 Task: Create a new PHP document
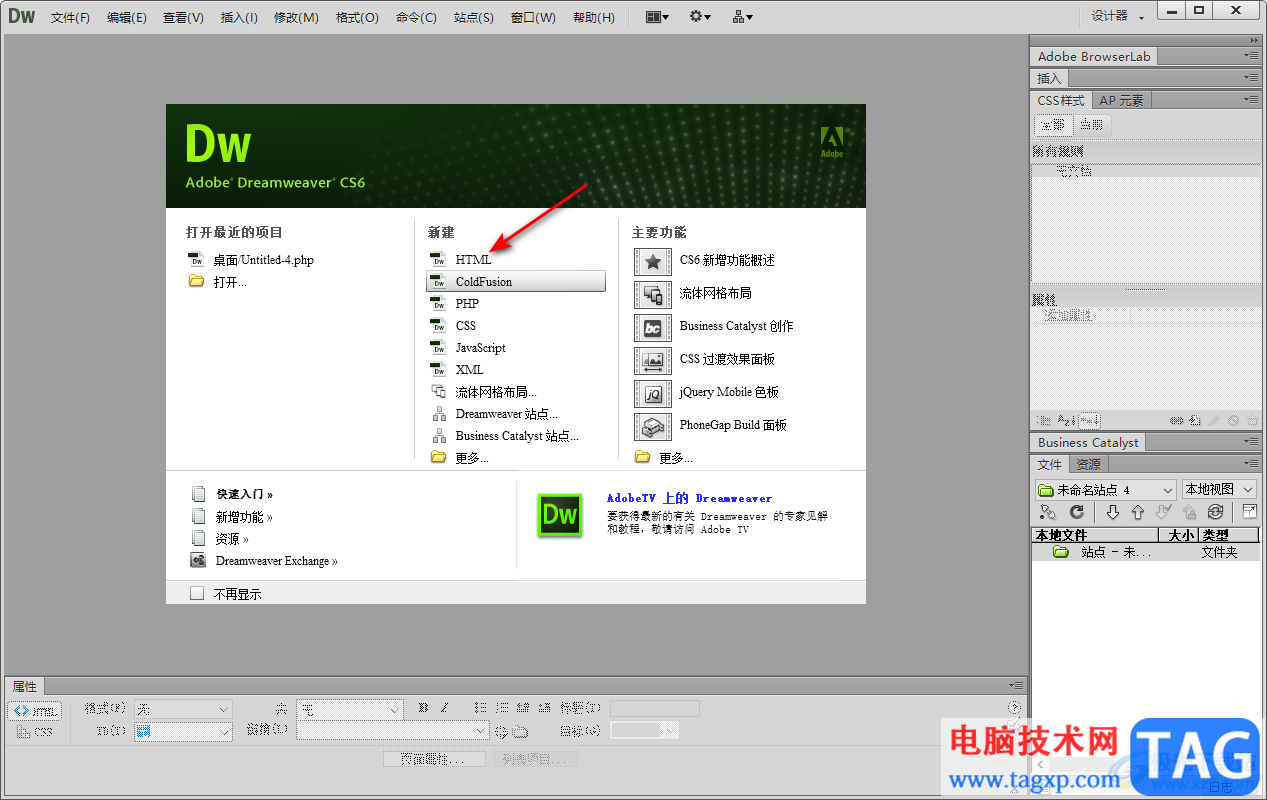click(x=467, y=304)
